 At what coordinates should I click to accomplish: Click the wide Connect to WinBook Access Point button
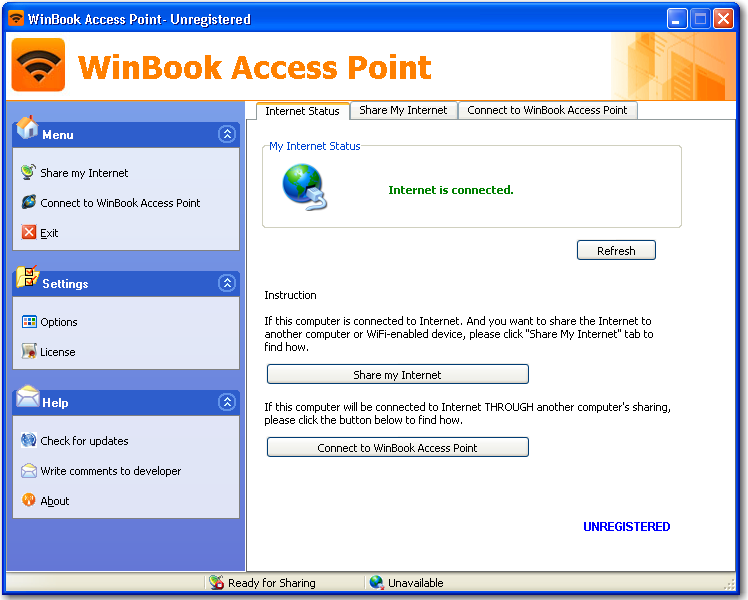(x=397, y=447)
